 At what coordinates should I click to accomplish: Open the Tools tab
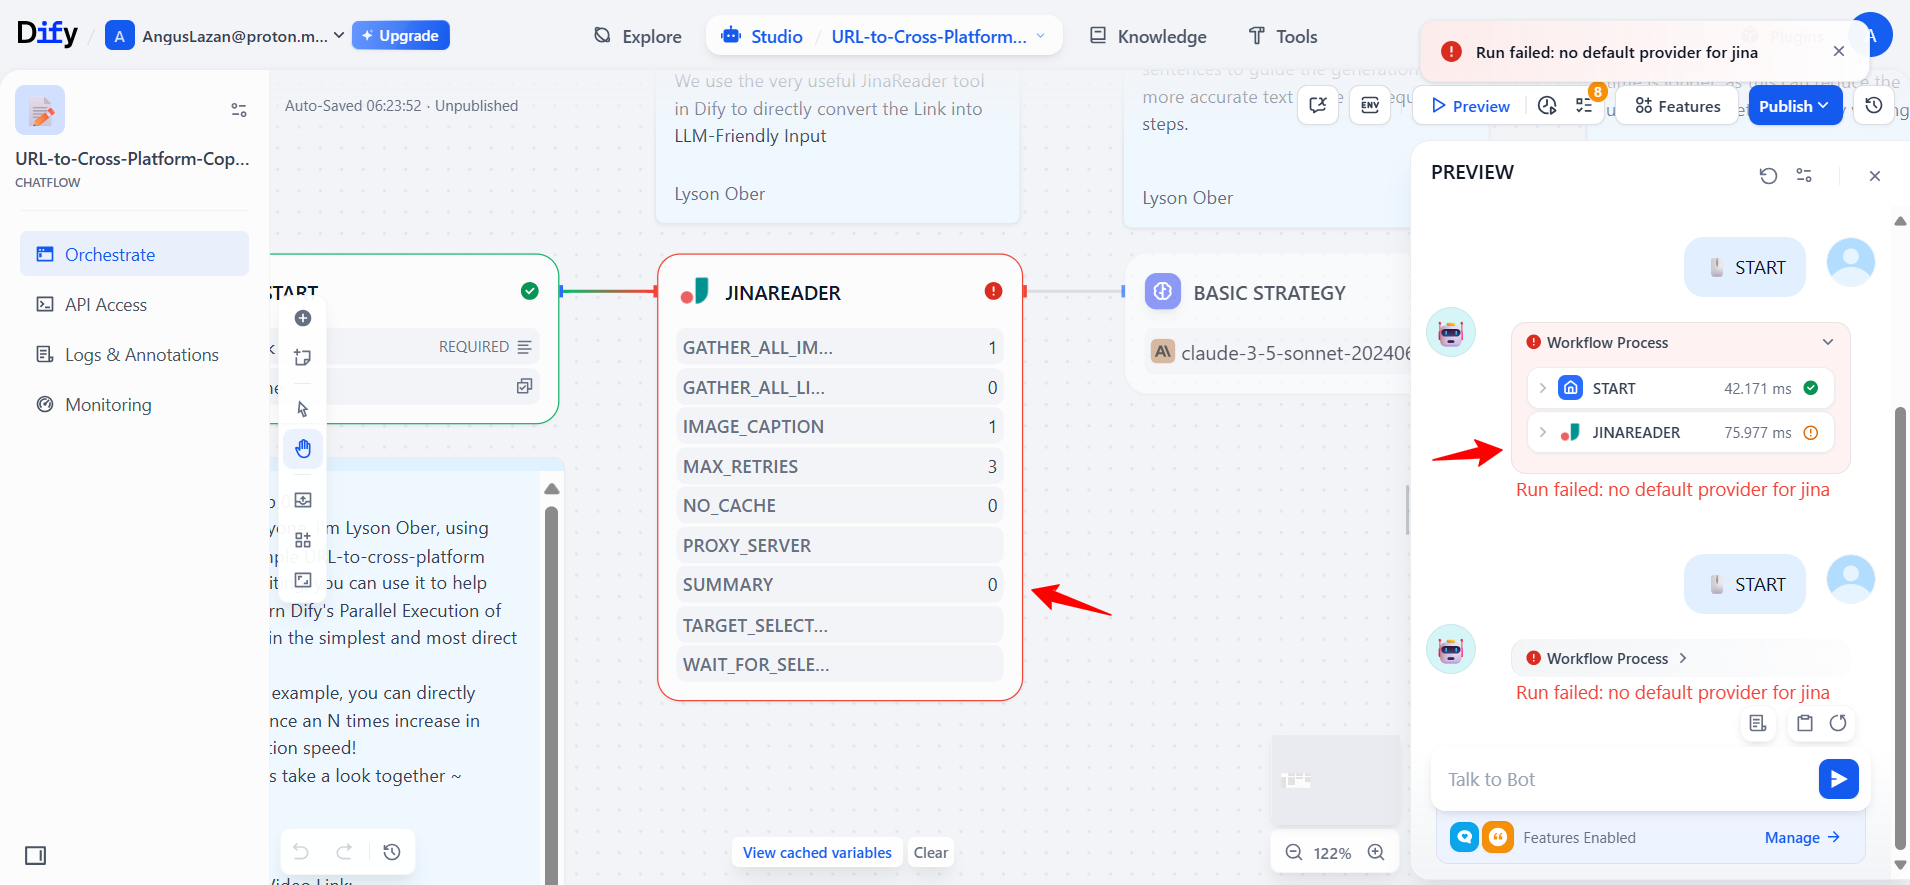(x=1283, y=36)
